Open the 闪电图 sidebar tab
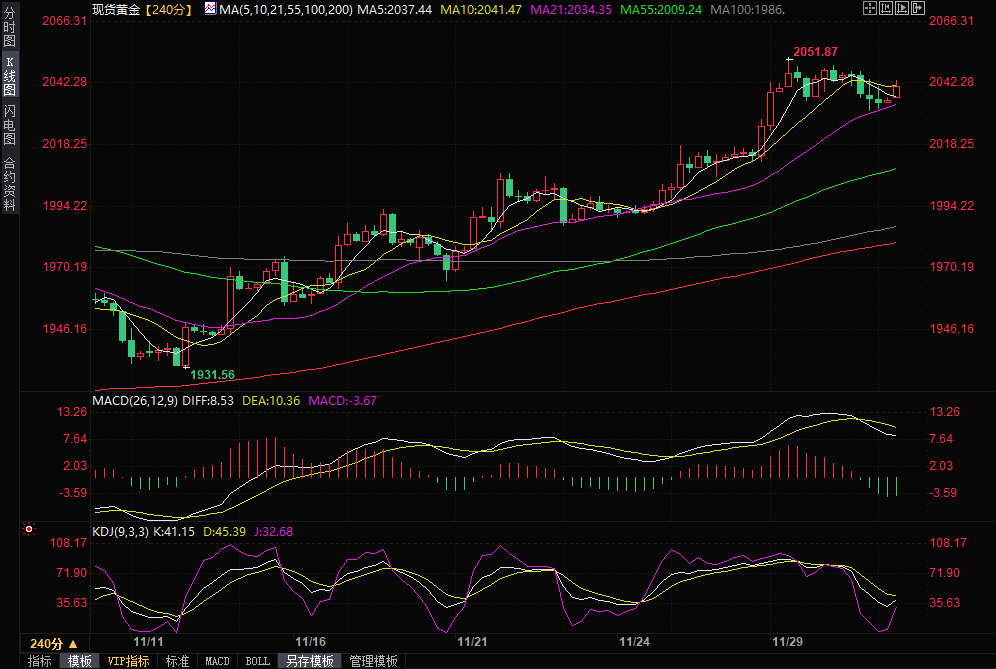996x669 pixels. coord(9,125)
